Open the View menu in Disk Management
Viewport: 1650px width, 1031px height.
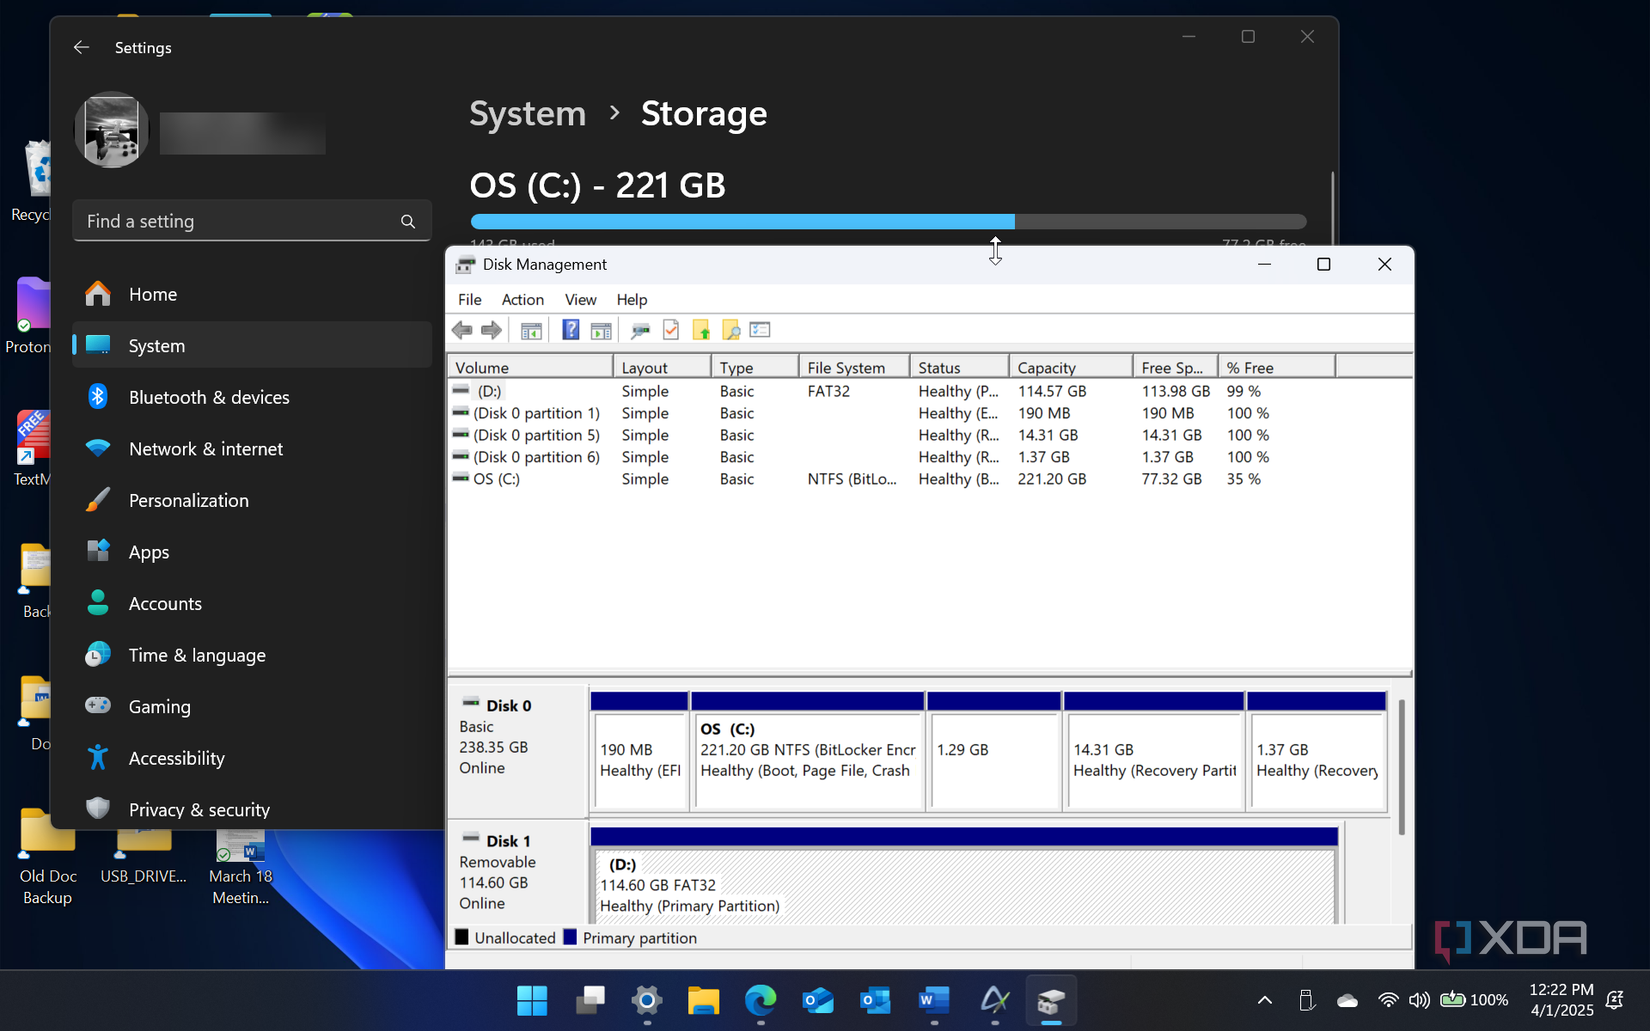click(580, 299)
